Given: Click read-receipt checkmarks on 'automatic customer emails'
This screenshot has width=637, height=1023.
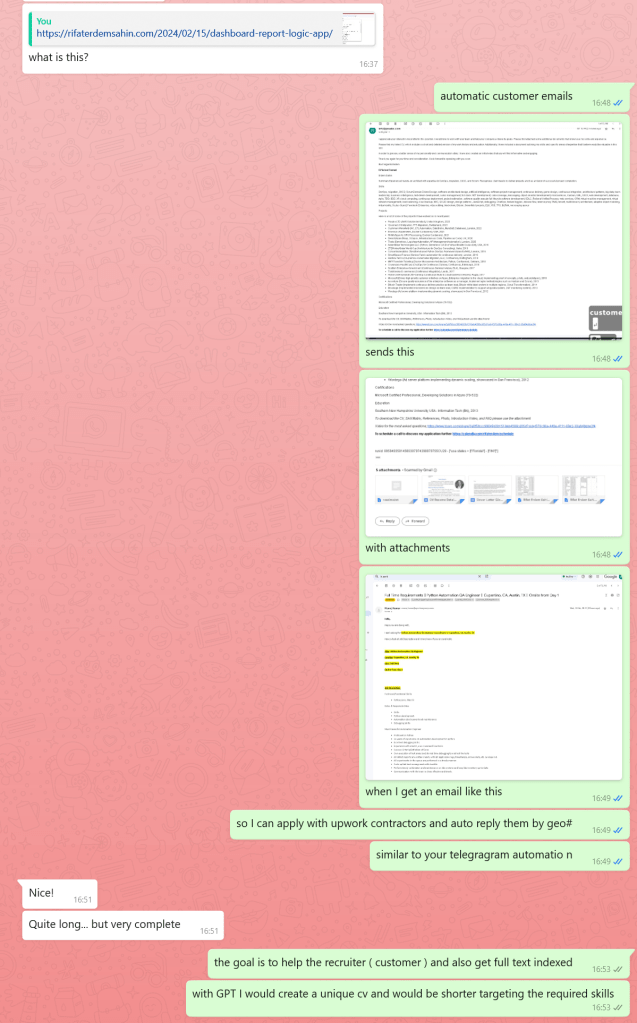Looking at the screenshot, I should coord(617,103).
